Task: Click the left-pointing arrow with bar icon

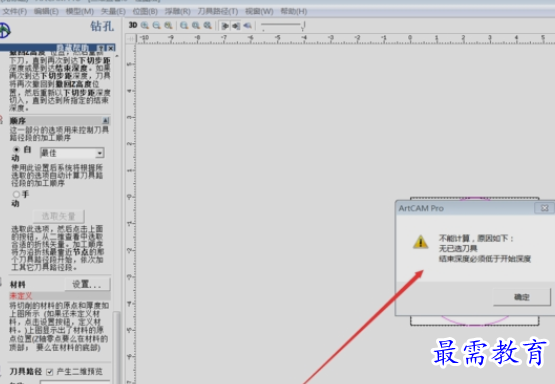Action: [x=236, y=26]
